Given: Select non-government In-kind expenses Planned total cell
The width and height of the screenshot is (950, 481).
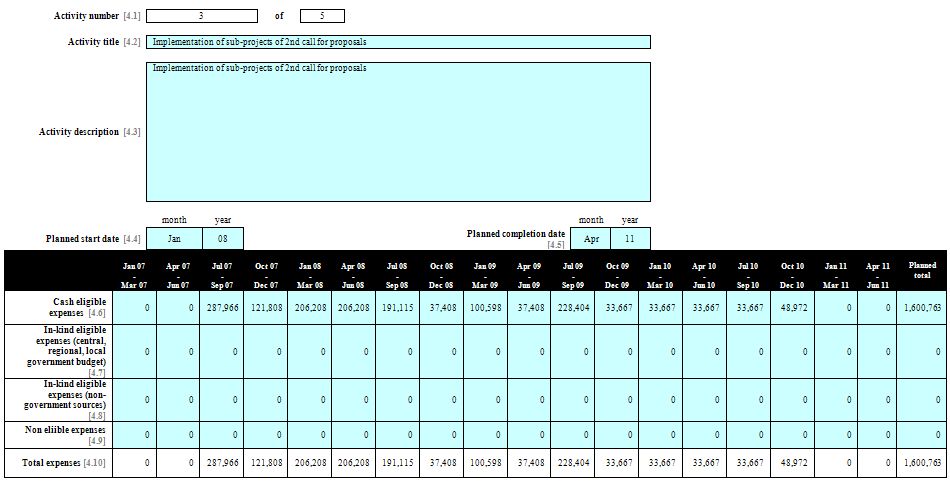Looking at the screenshot, I should [x=922, y=400].
